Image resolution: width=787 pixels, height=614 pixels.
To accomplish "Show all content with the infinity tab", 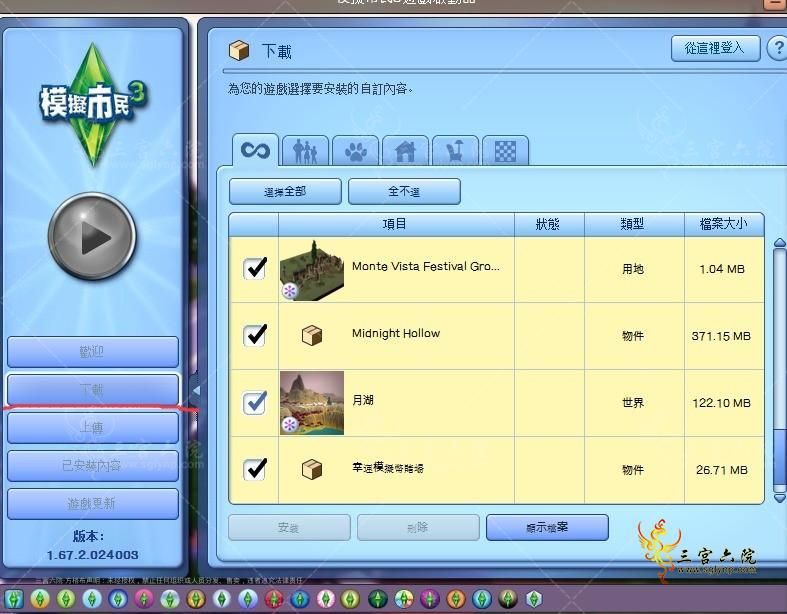I will coord(255,150).
